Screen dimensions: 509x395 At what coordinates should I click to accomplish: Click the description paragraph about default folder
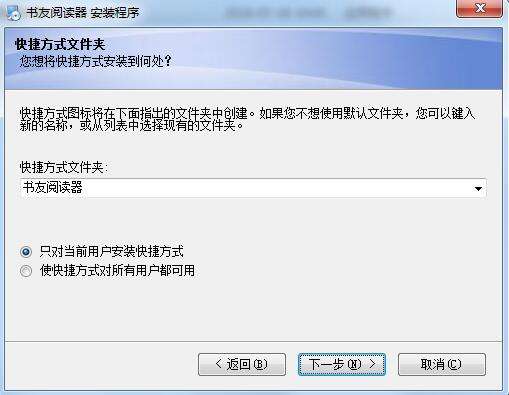pos(247,119)
